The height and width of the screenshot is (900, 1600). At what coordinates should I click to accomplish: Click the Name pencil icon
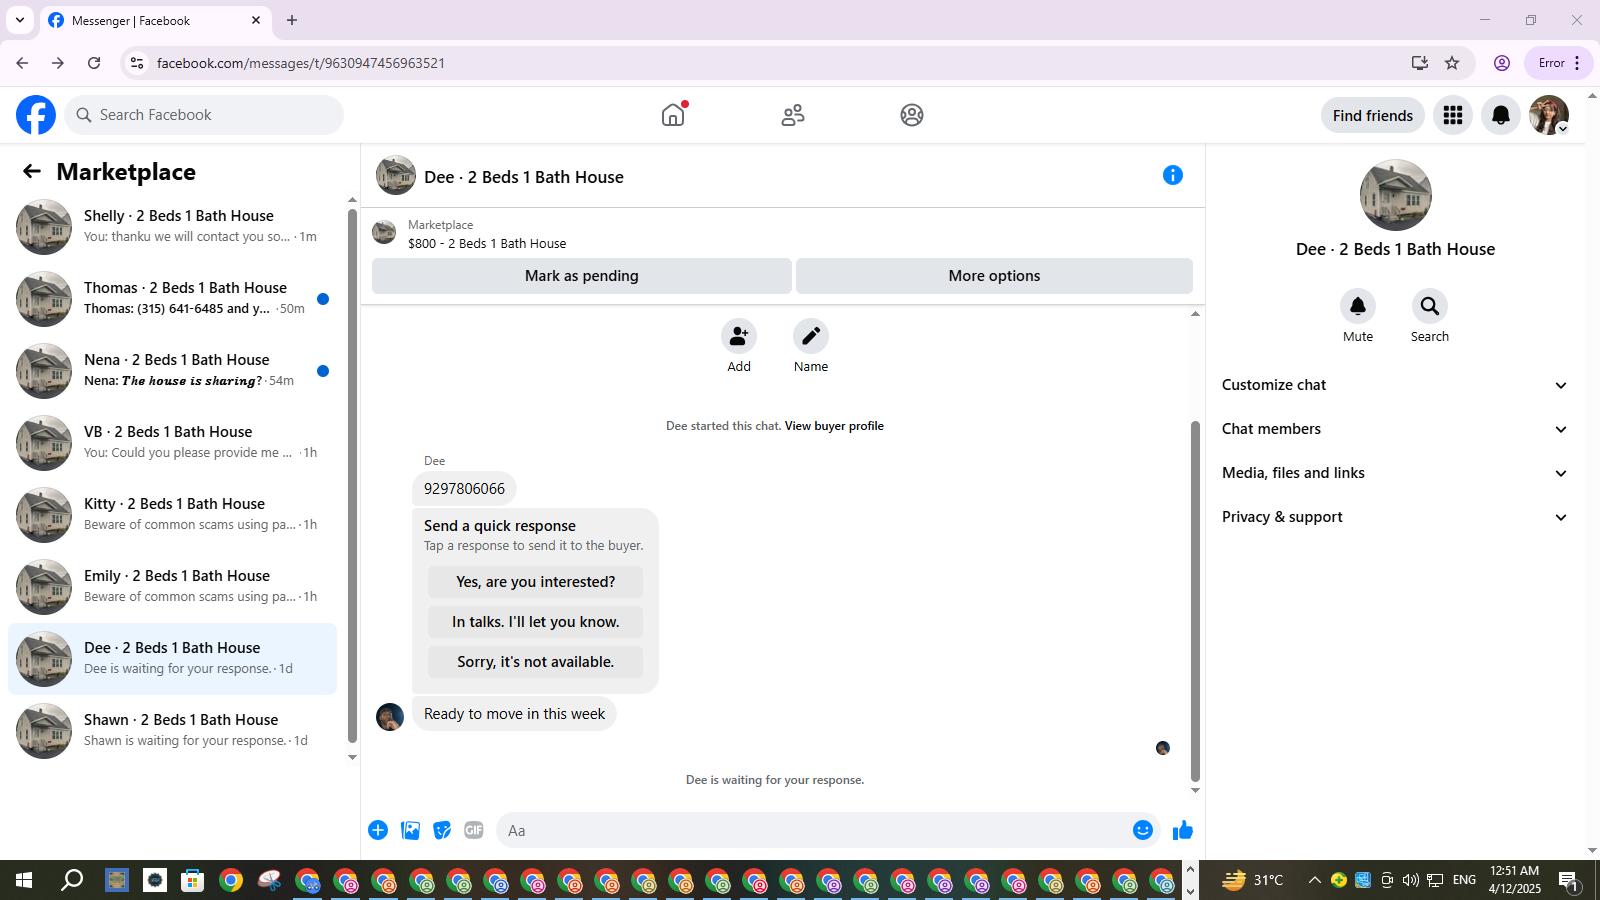pos(811,336)
